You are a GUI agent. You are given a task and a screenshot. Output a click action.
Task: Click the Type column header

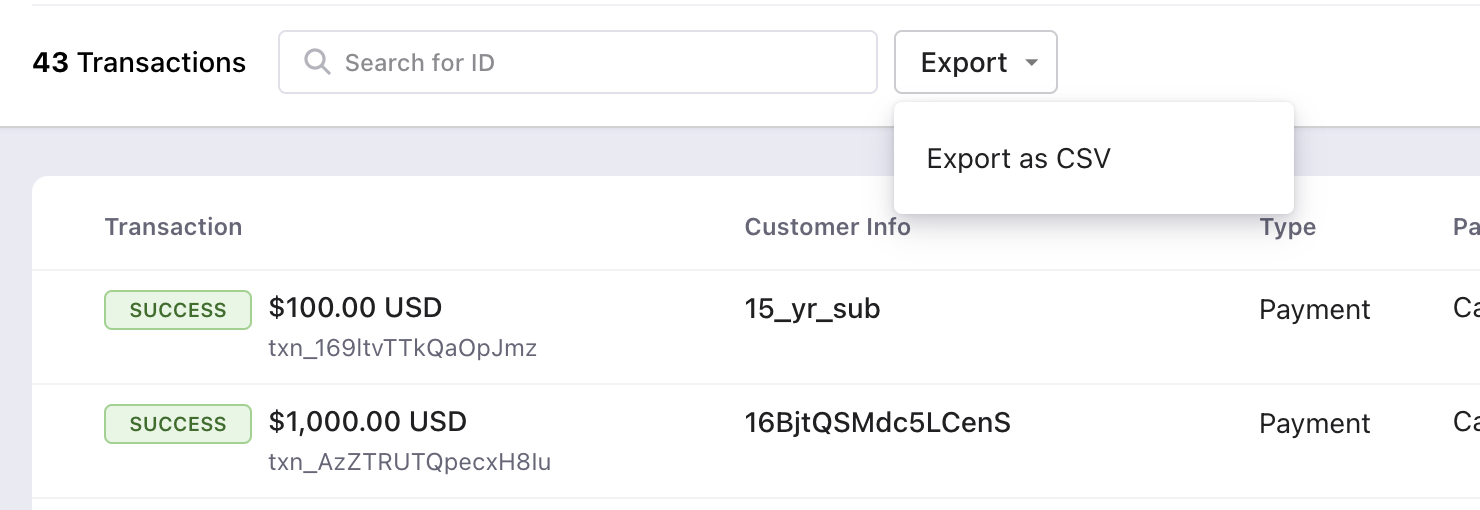tap(1287, 227)
